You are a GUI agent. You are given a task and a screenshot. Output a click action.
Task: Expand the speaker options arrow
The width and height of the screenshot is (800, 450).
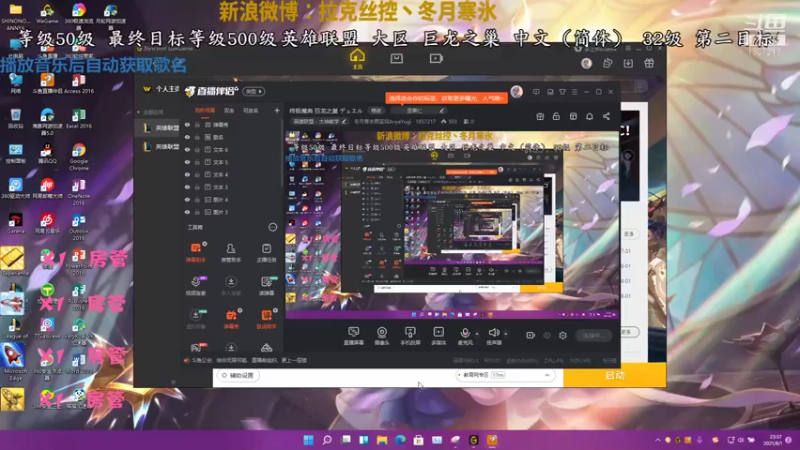(506, 334)
